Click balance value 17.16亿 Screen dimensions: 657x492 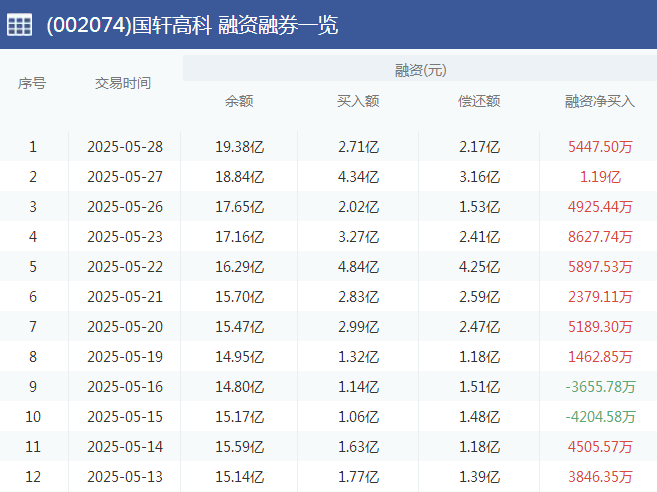[240, 237]
